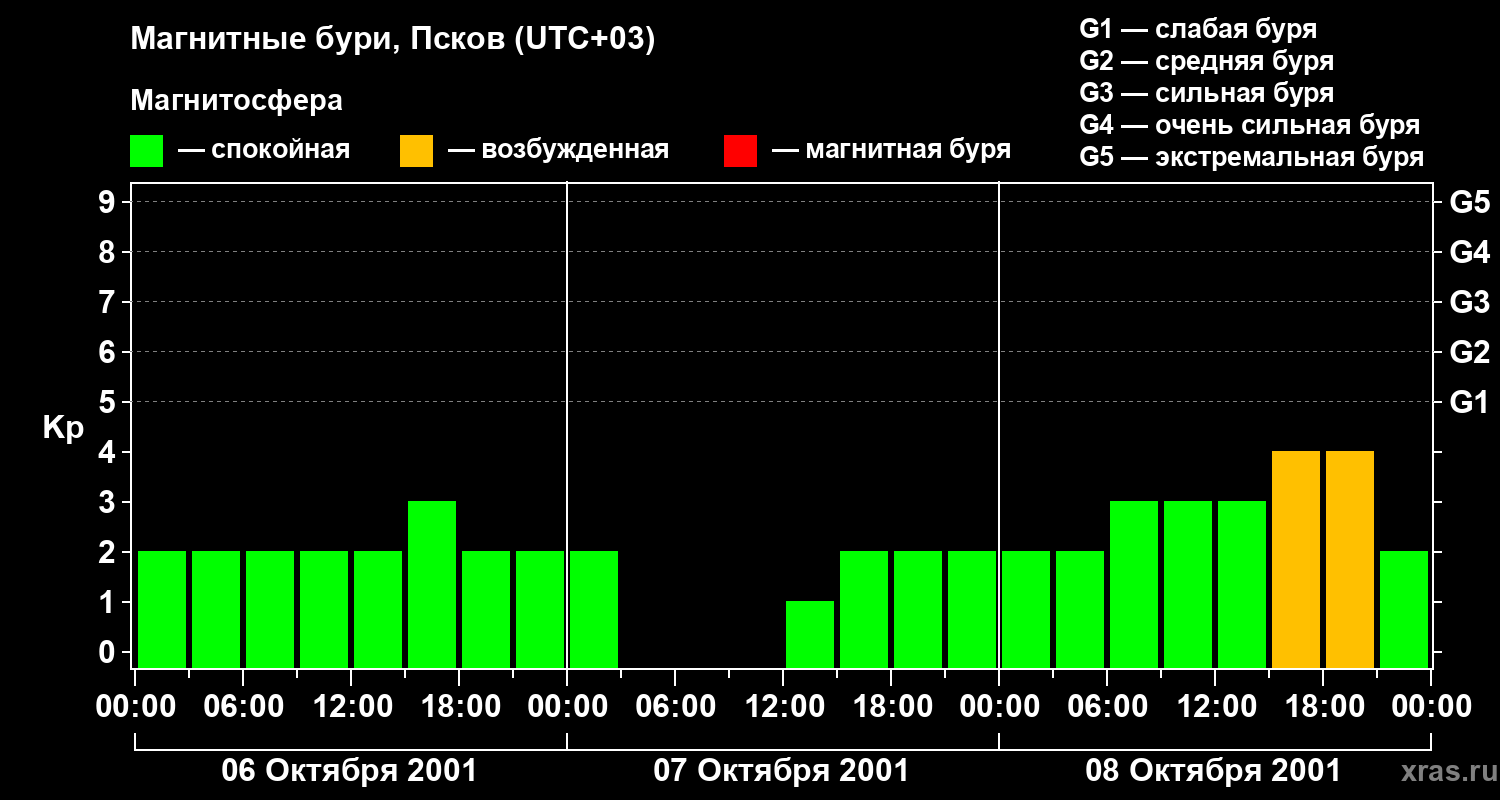Click the G5 right axis label
This screenshot has height=800, width=1500.
(1469, 202)
